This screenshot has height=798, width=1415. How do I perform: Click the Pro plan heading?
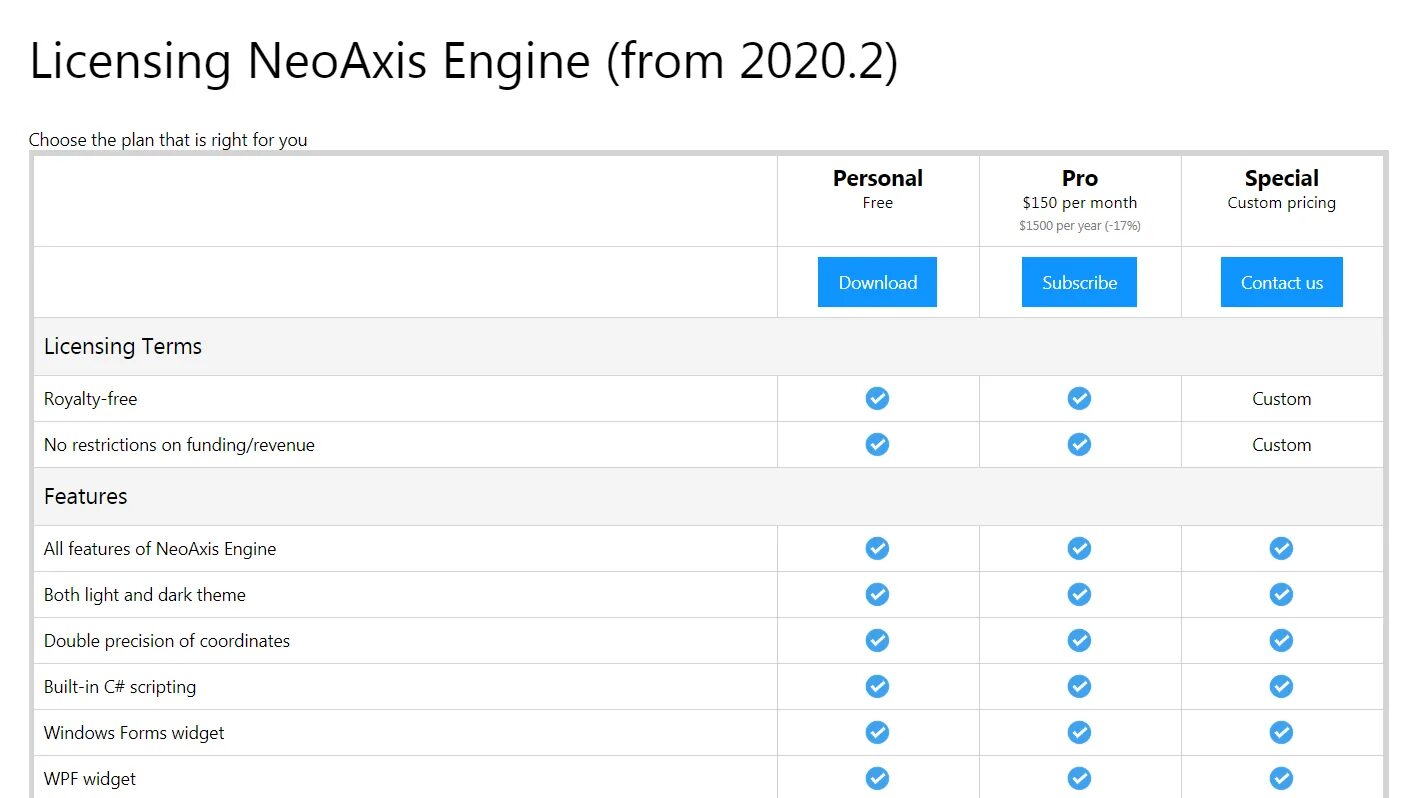click(x=1079, y=178)
